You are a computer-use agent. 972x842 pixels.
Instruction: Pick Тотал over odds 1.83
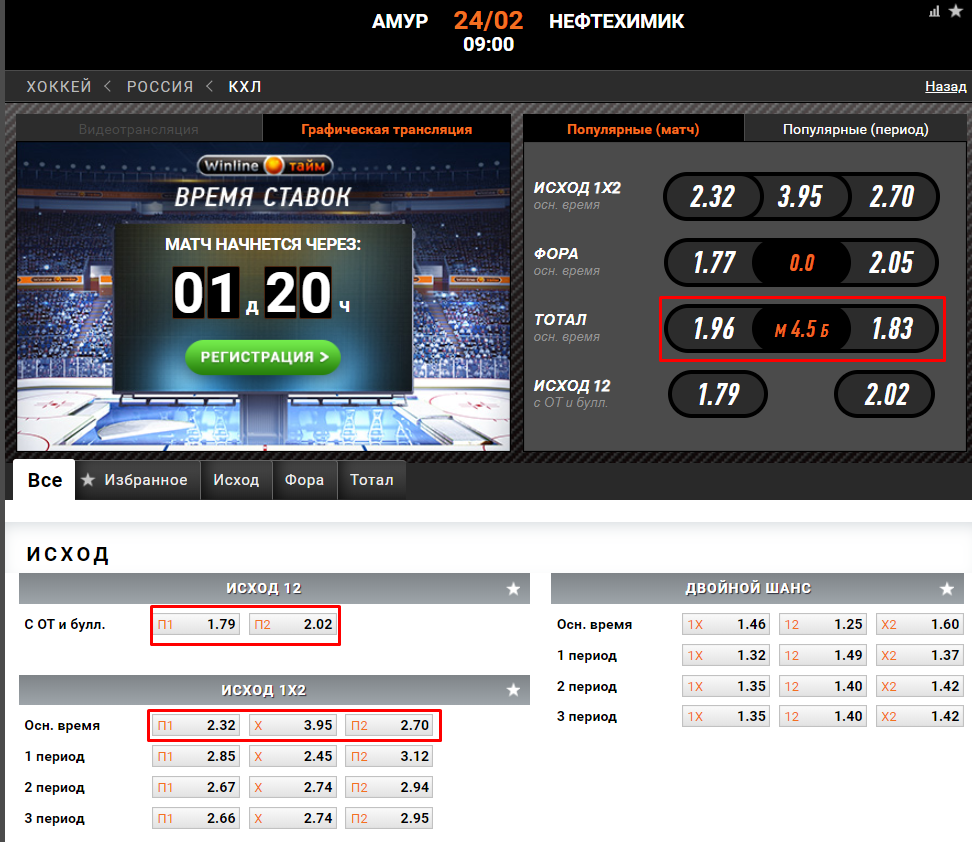tap(892, 329)
